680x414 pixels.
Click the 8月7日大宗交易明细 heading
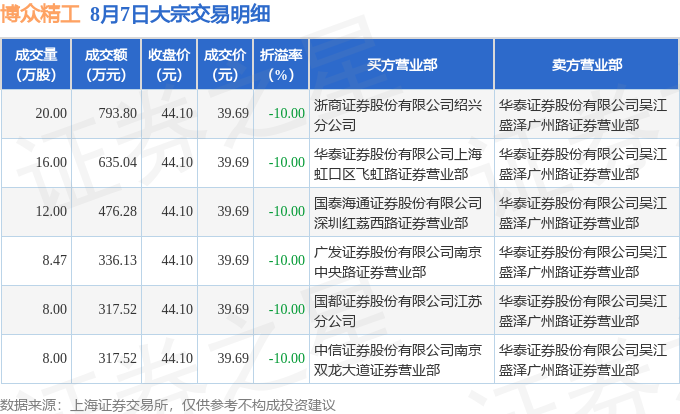180,14
